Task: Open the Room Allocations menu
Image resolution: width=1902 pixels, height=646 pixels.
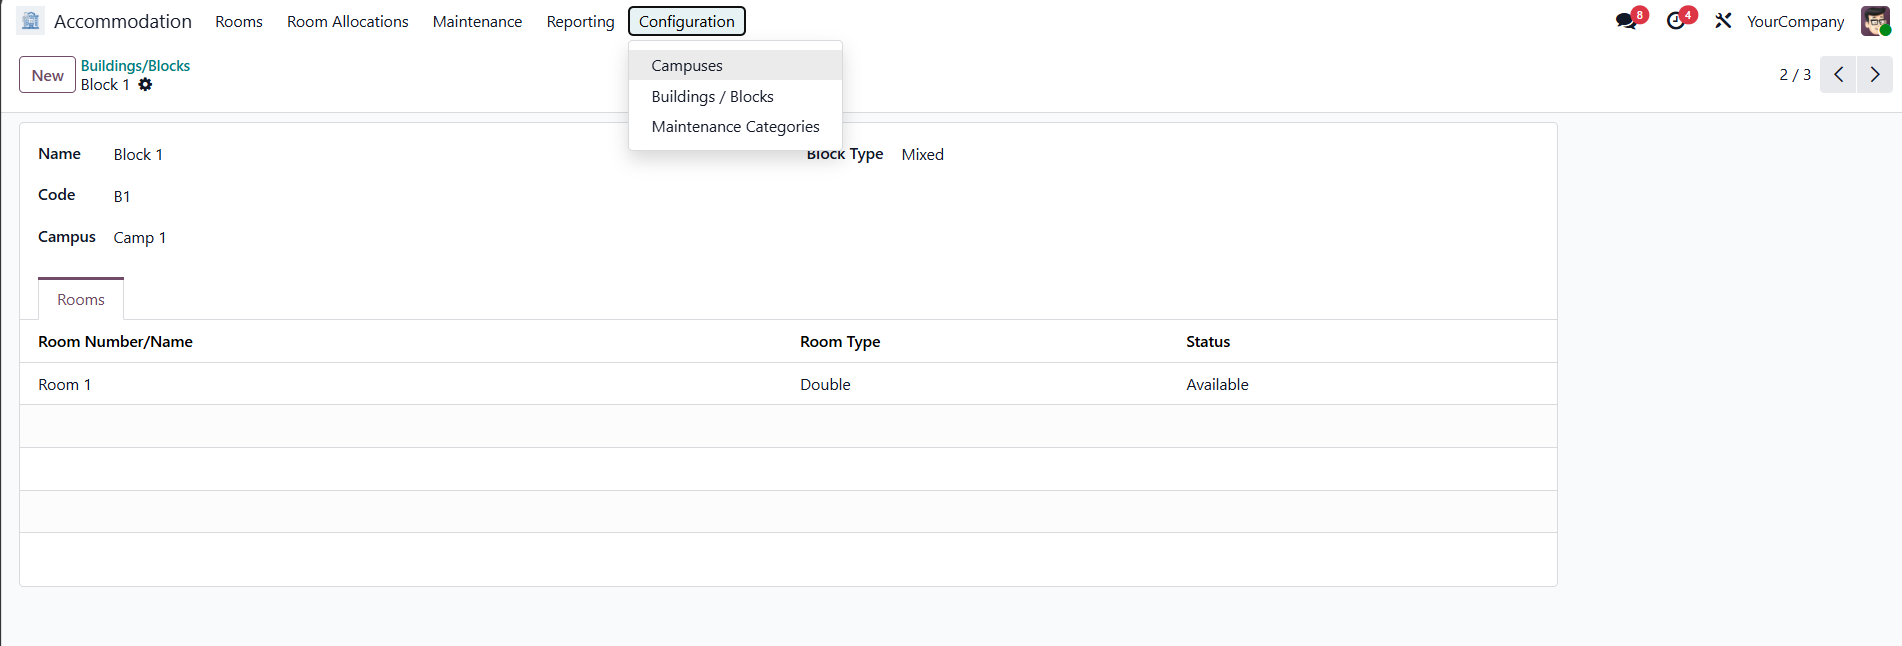Action: (347, 22)
